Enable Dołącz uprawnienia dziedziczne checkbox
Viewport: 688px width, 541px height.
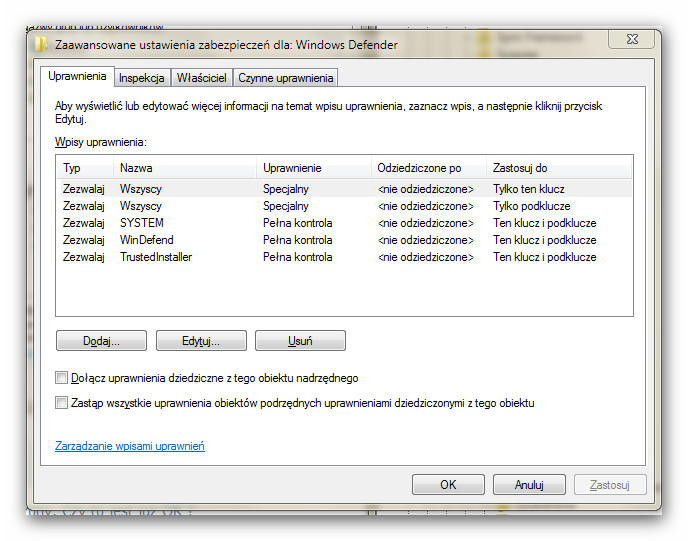pos(61,378)
